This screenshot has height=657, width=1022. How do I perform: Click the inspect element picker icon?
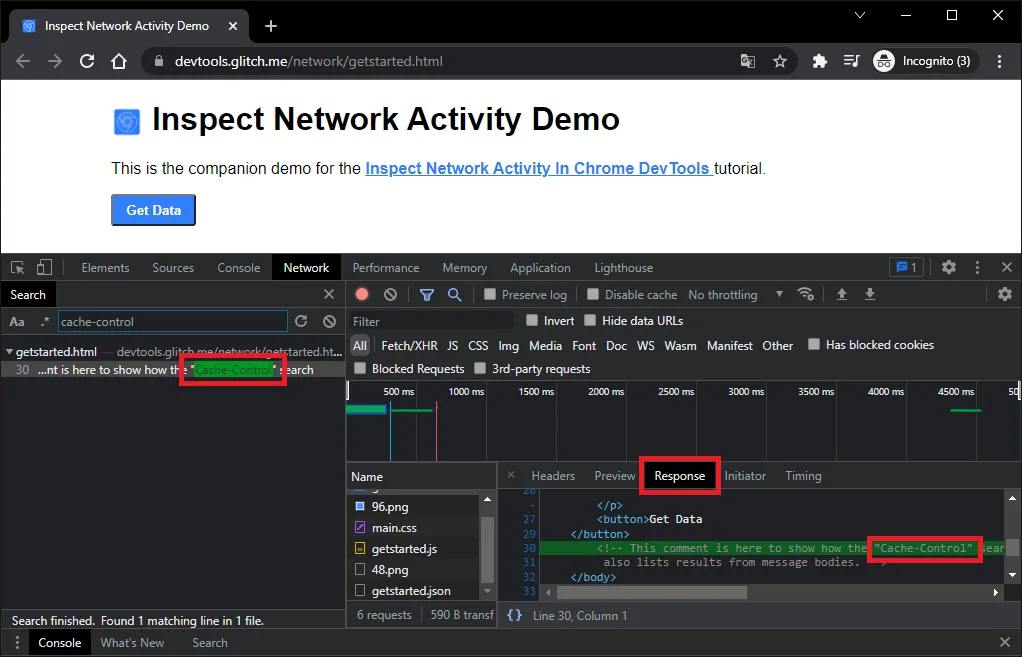(x=18, y=268)
